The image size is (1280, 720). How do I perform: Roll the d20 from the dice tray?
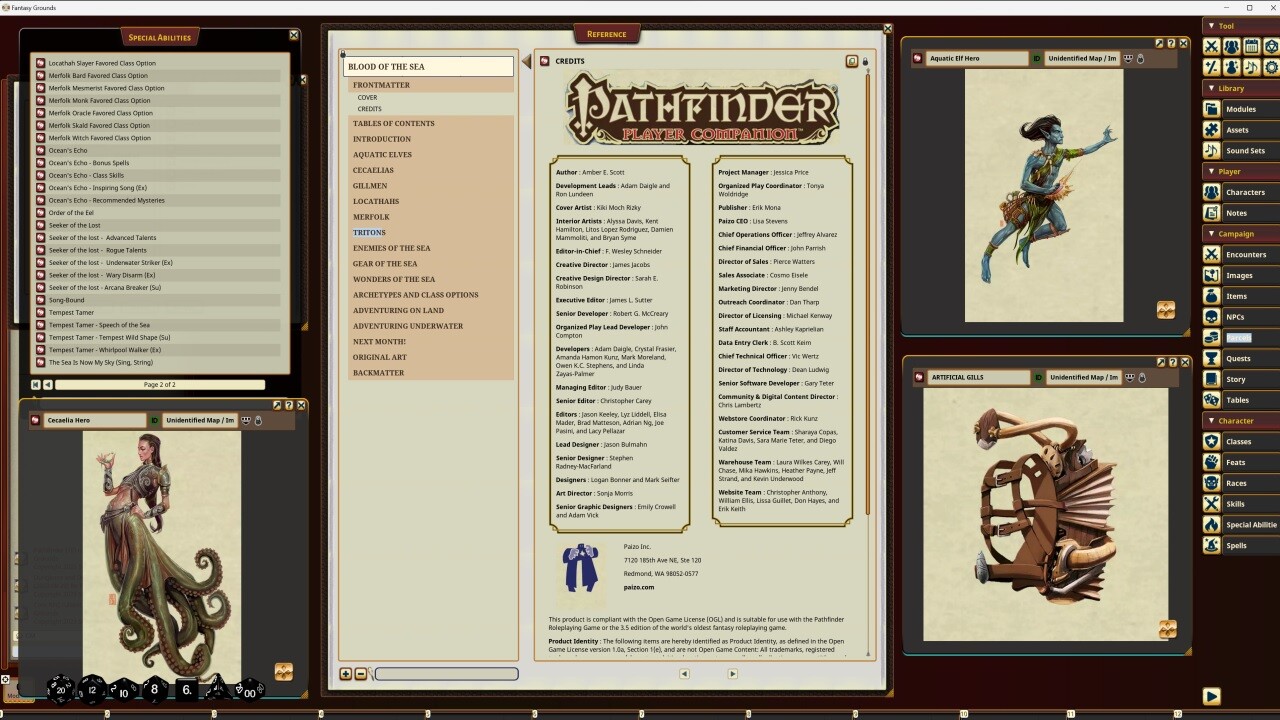61,688
